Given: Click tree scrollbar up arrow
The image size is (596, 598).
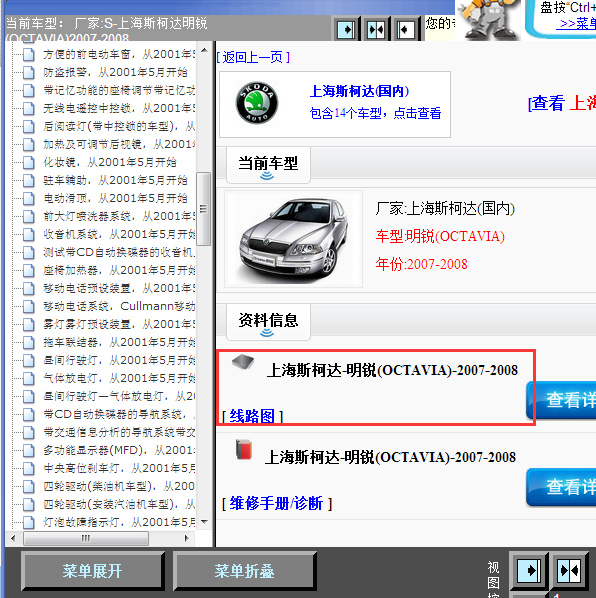Looking at the screenshot, I should (204, 50).
